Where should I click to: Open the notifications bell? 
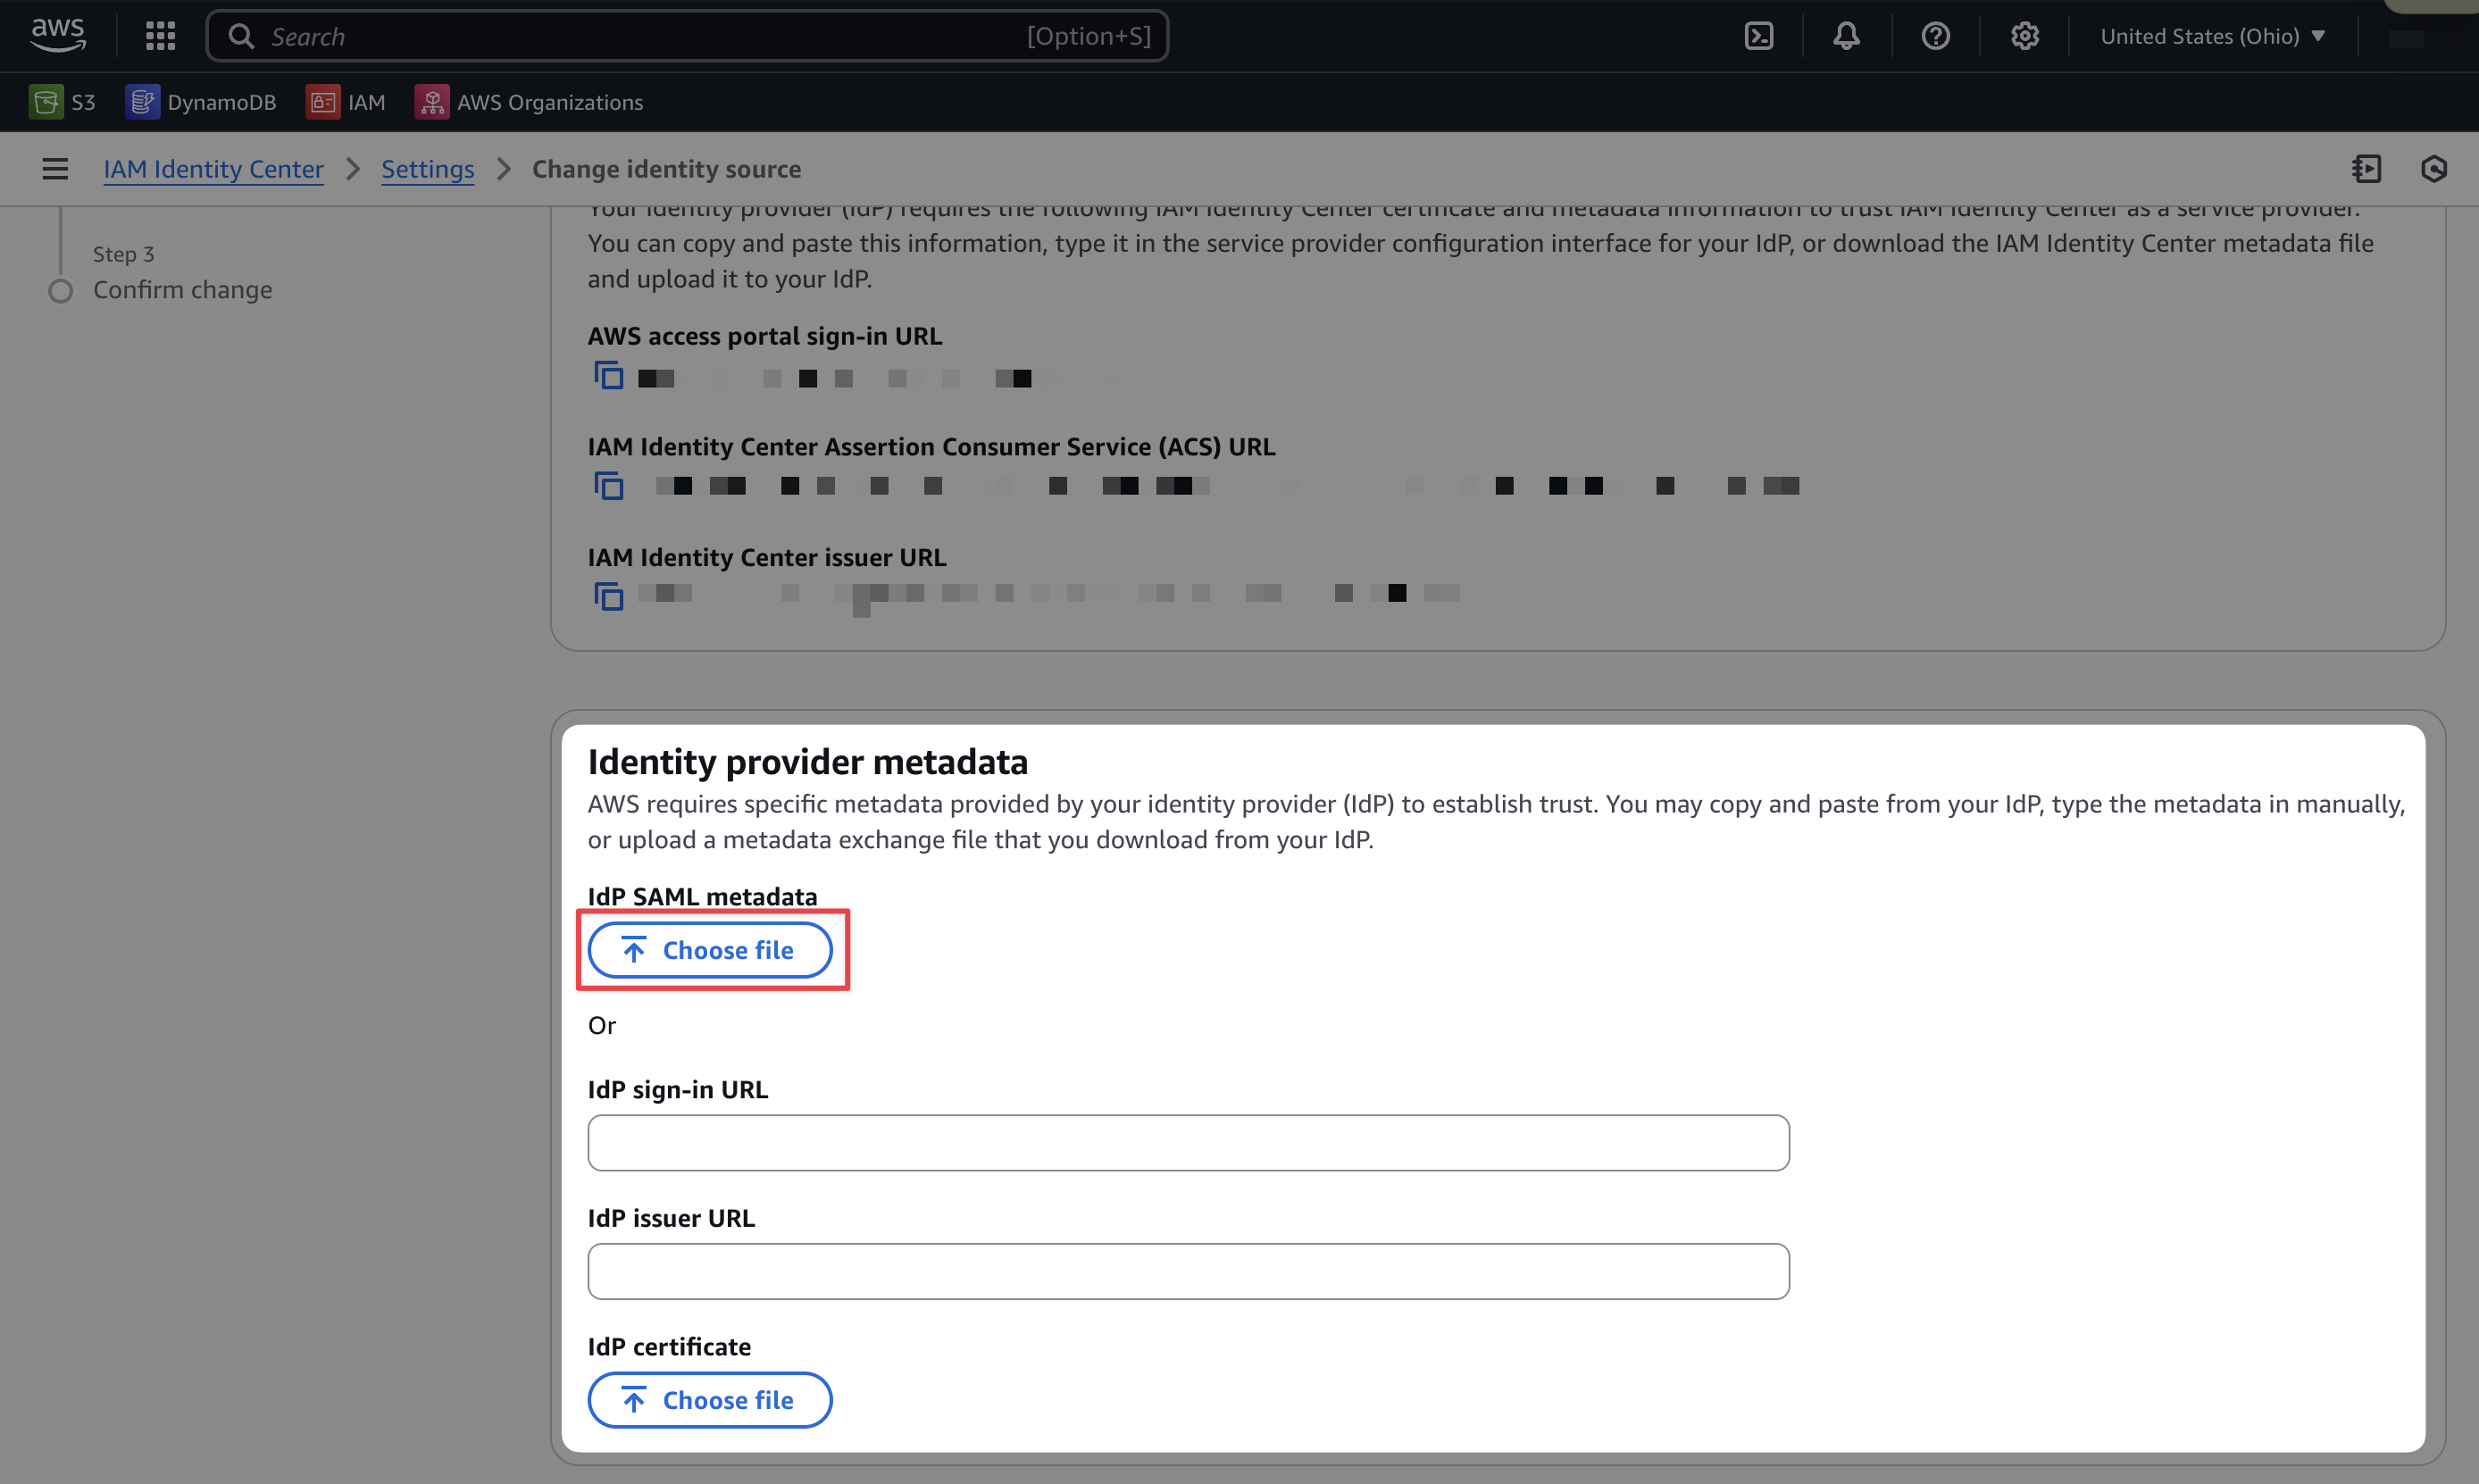point(1846,36)
